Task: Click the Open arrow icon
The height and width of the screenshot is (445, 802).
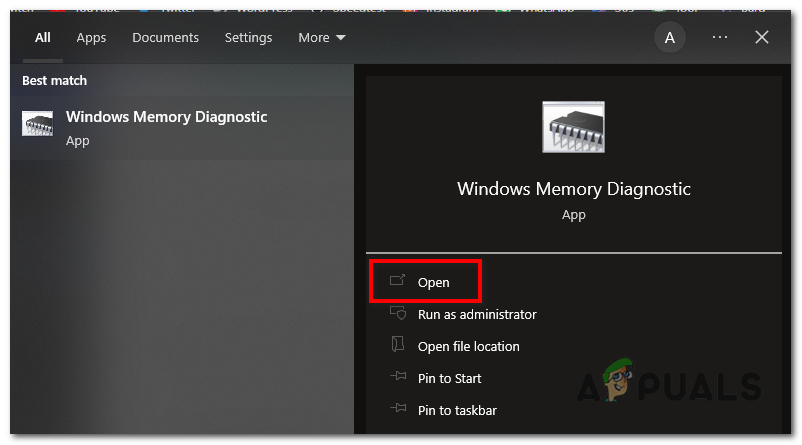Action: coord(397,280)
